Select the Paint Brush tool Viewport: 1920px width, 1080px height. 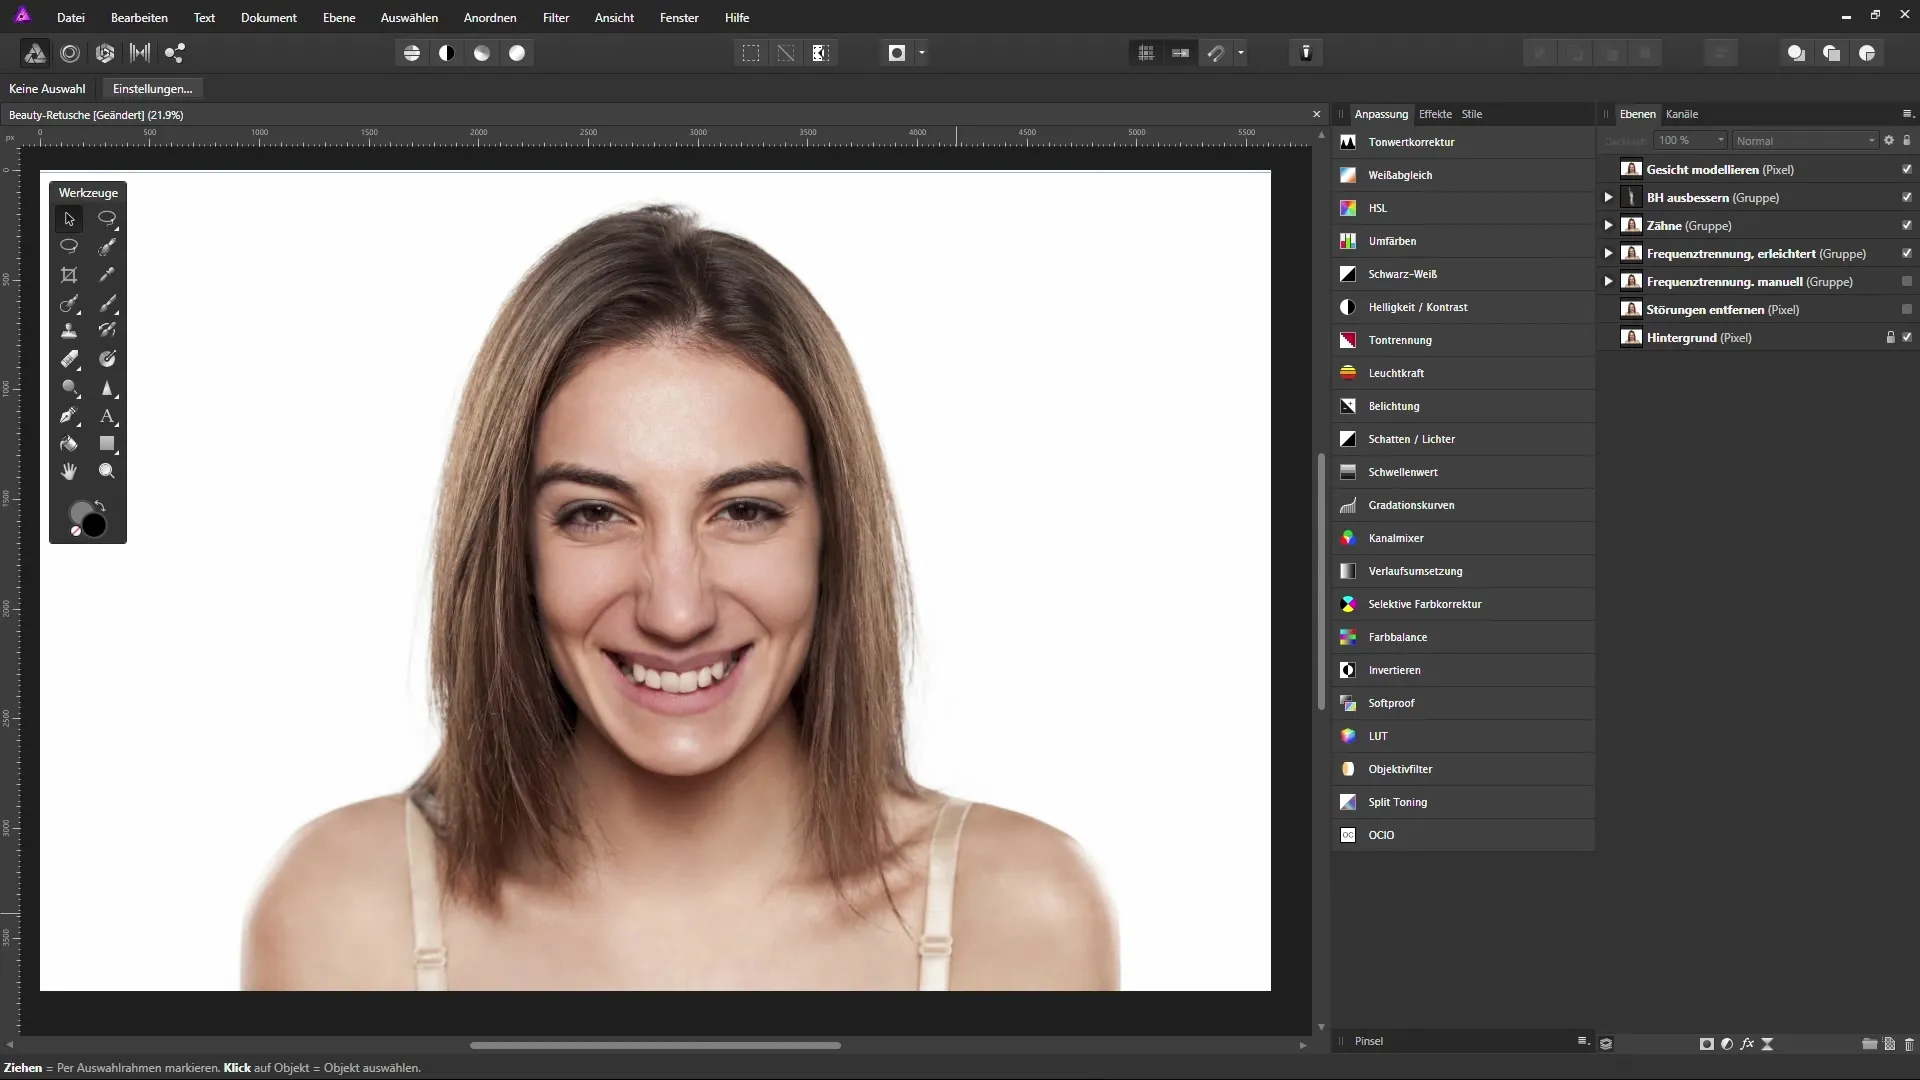point(107,303)
